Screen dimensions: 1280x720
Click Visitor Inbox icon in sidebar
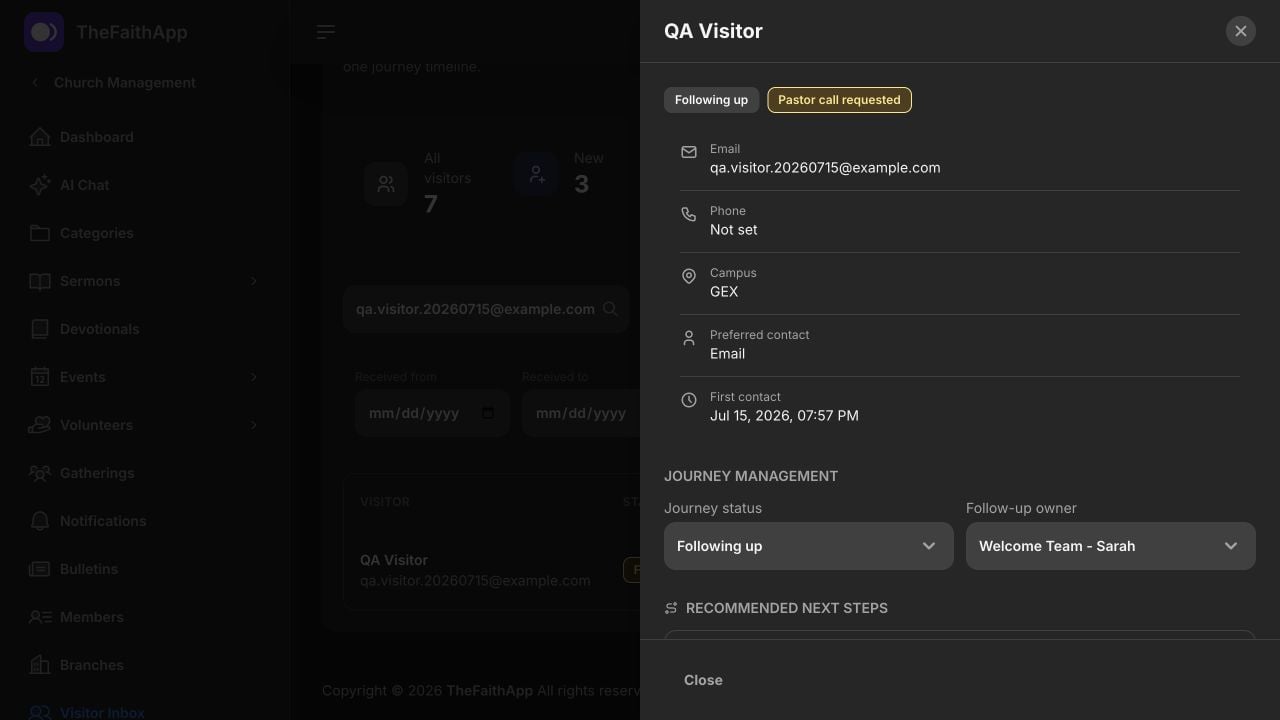[x=40, y=712]
